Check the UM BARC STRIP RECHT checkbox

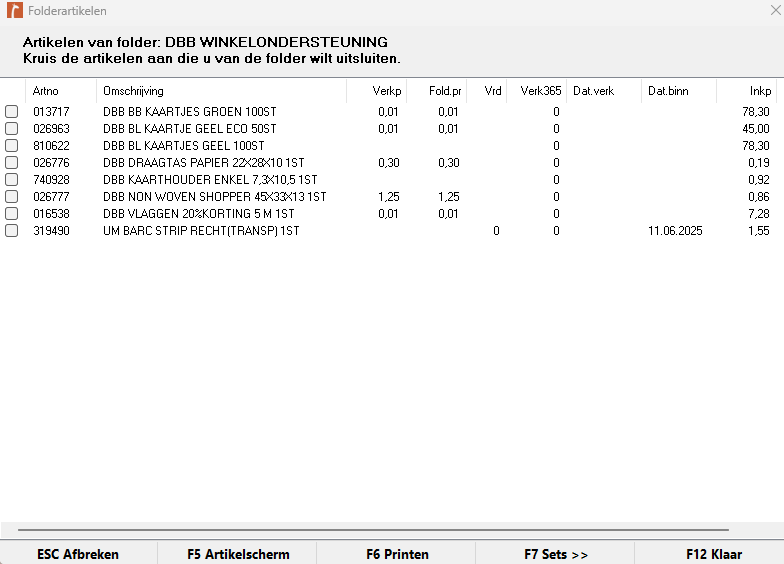pos(12,230)
